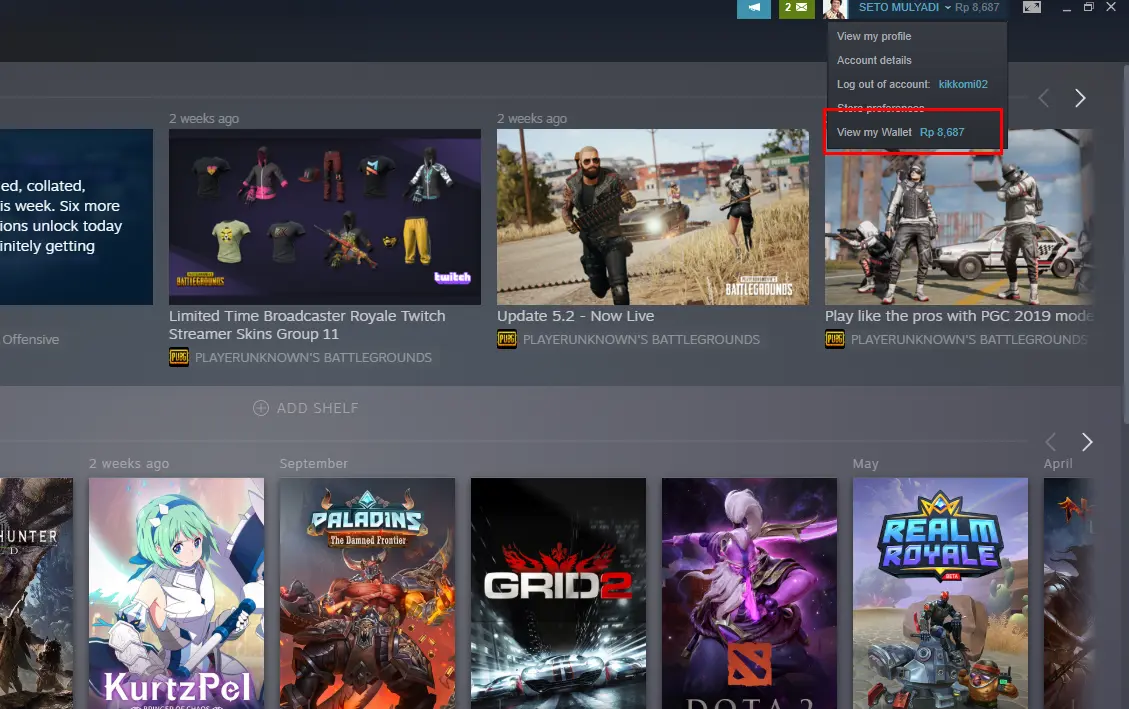Select the GRID 2 game cover
Viewport: 1129px width, 709px height.
pos(558,592)
